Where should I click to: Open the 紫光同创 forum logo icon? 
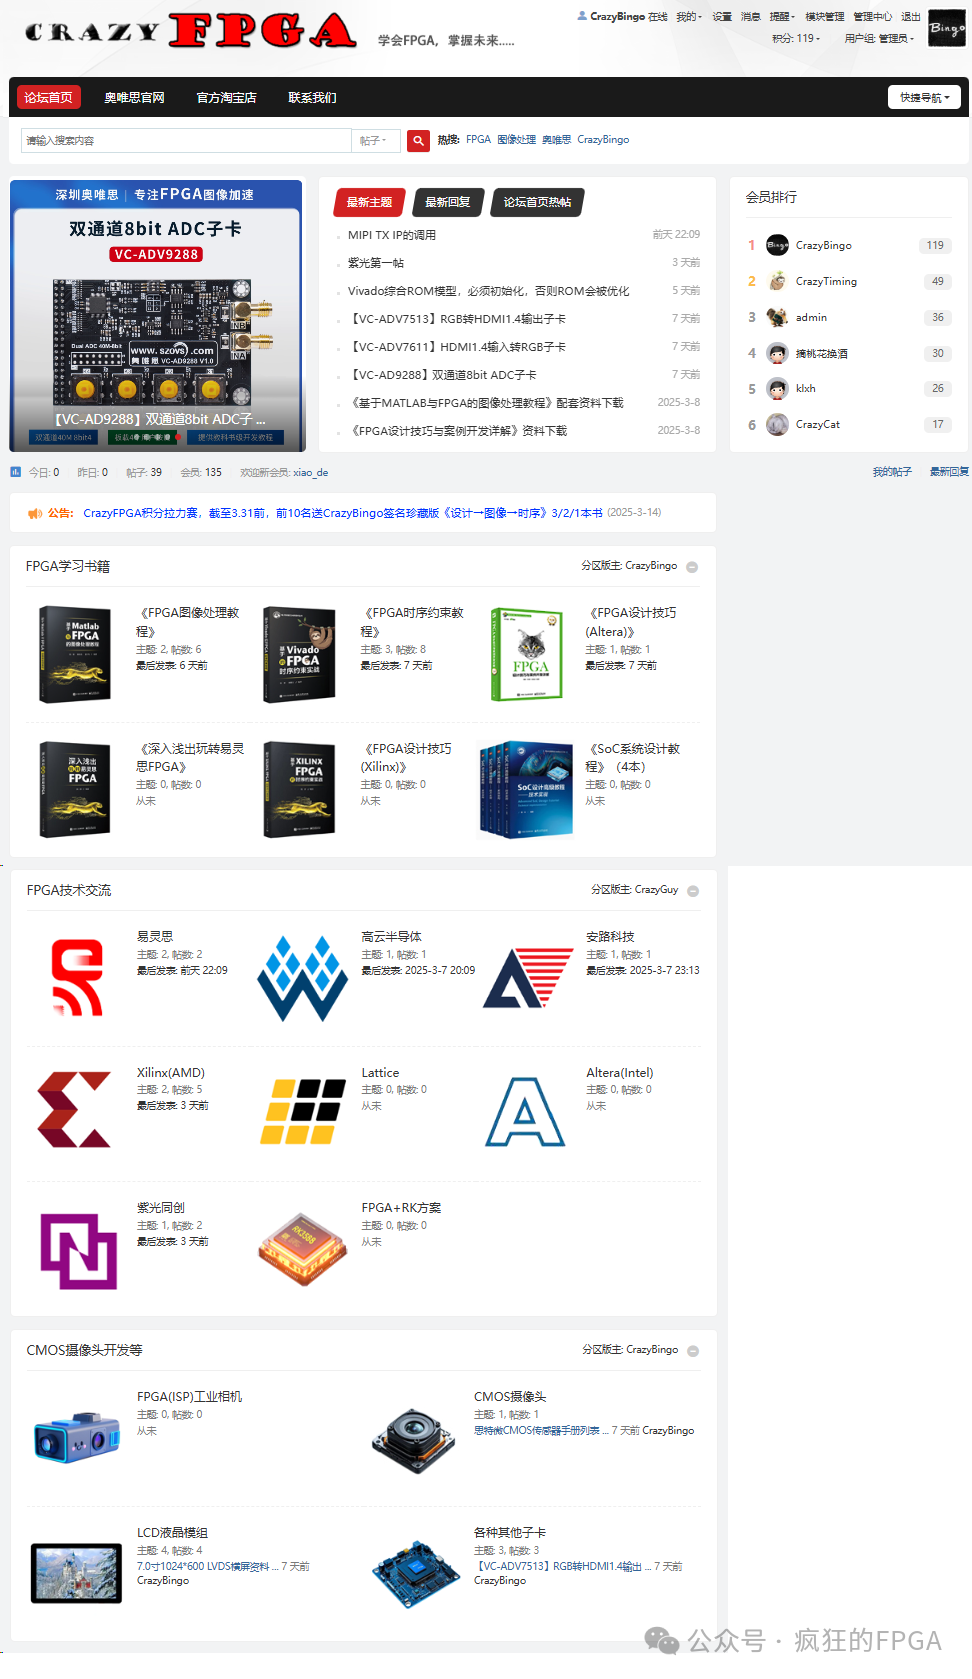point(78,1250)
